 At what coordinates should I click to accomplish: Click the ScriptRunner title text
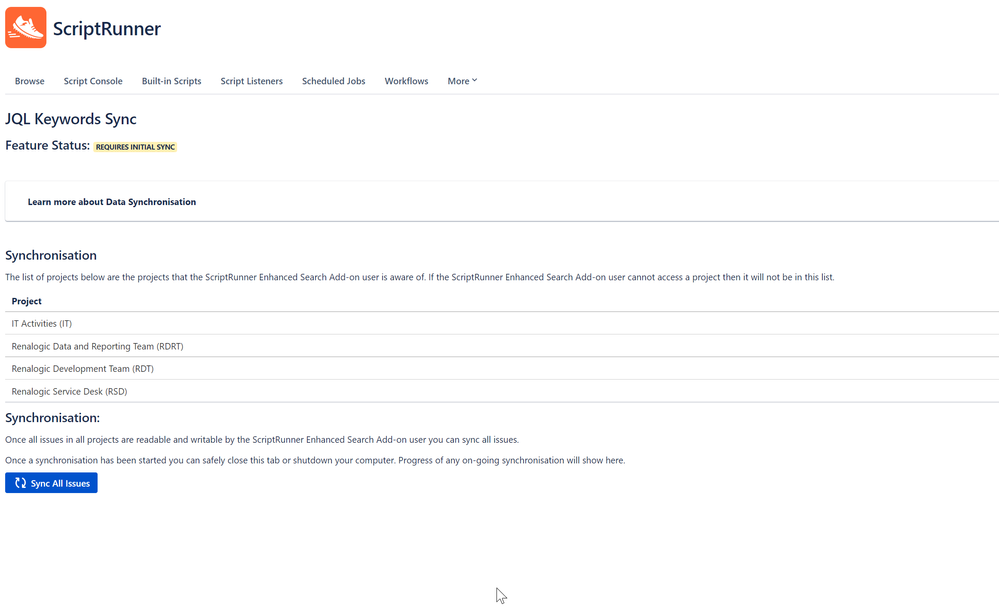click(x=107, y=29)
